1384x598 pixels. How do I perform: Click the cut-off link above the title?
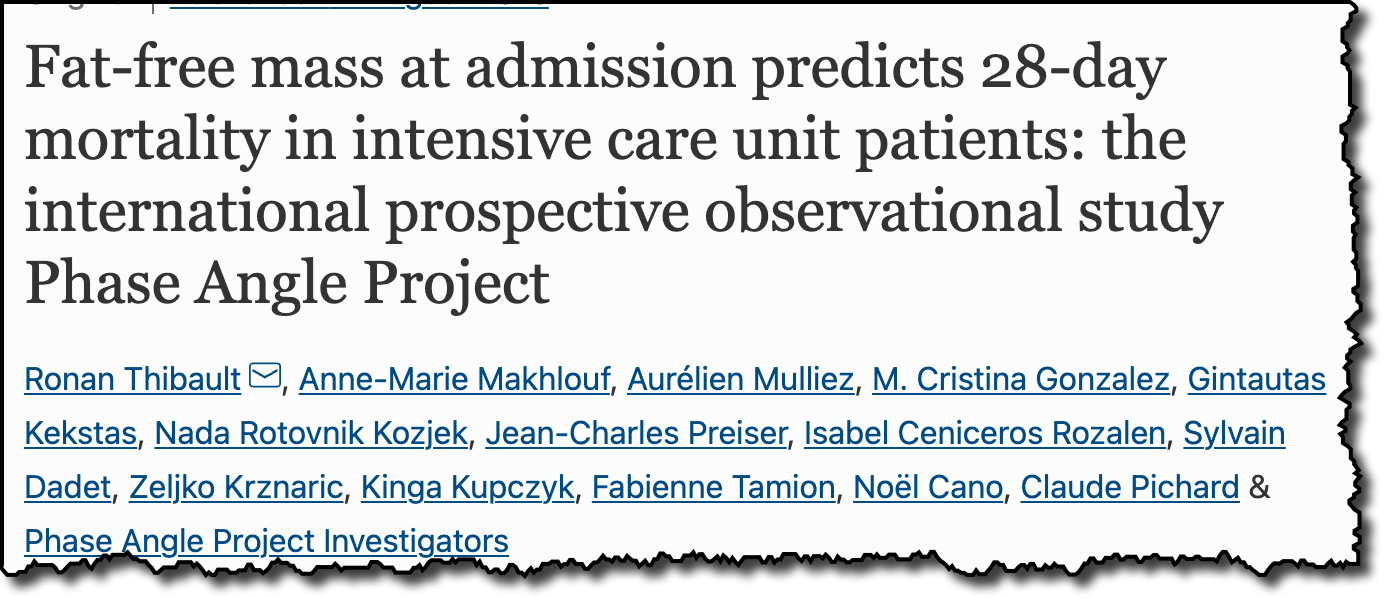358,4
